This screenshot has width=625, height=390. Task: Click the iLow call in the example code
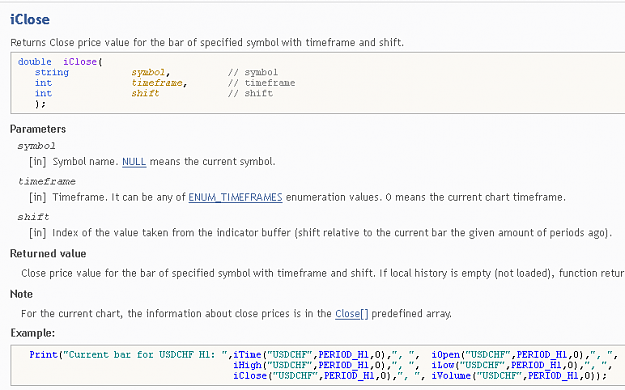pos(443,365)
